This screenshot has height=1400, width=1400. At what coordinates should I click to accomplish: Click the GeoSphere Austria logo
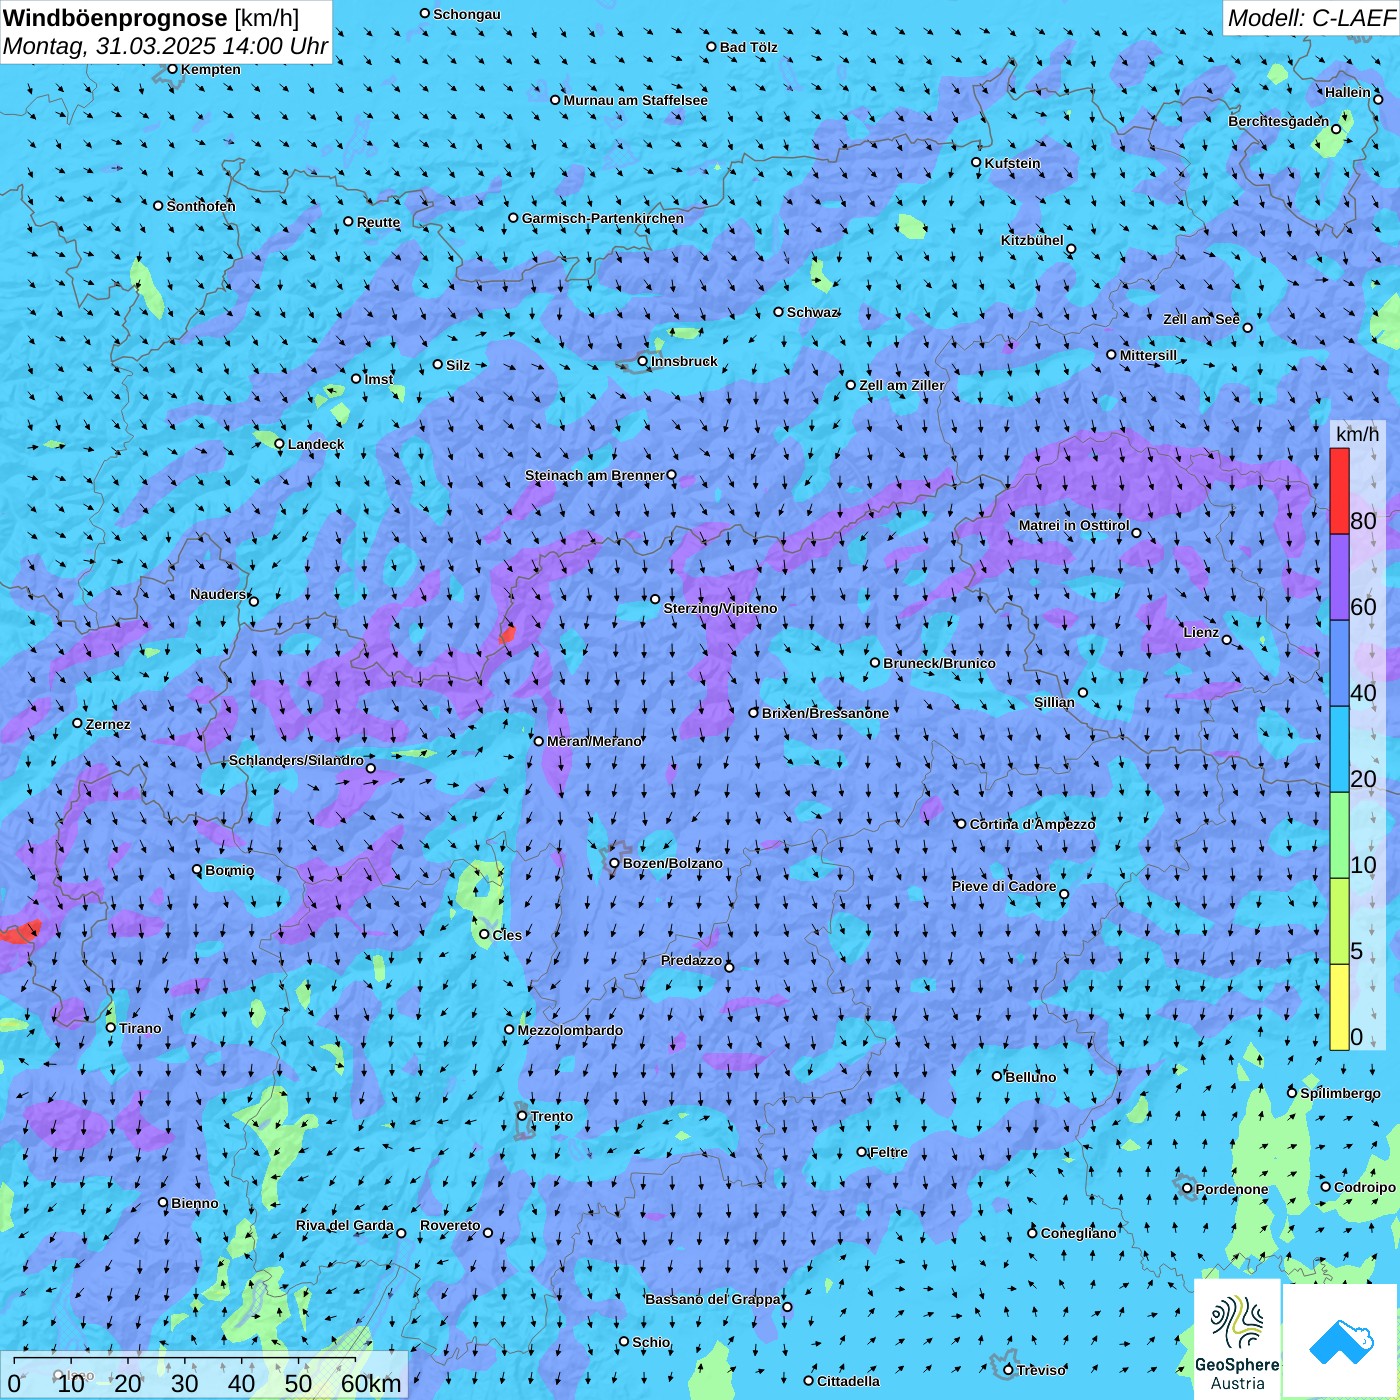click(x=1237, y=1340)
